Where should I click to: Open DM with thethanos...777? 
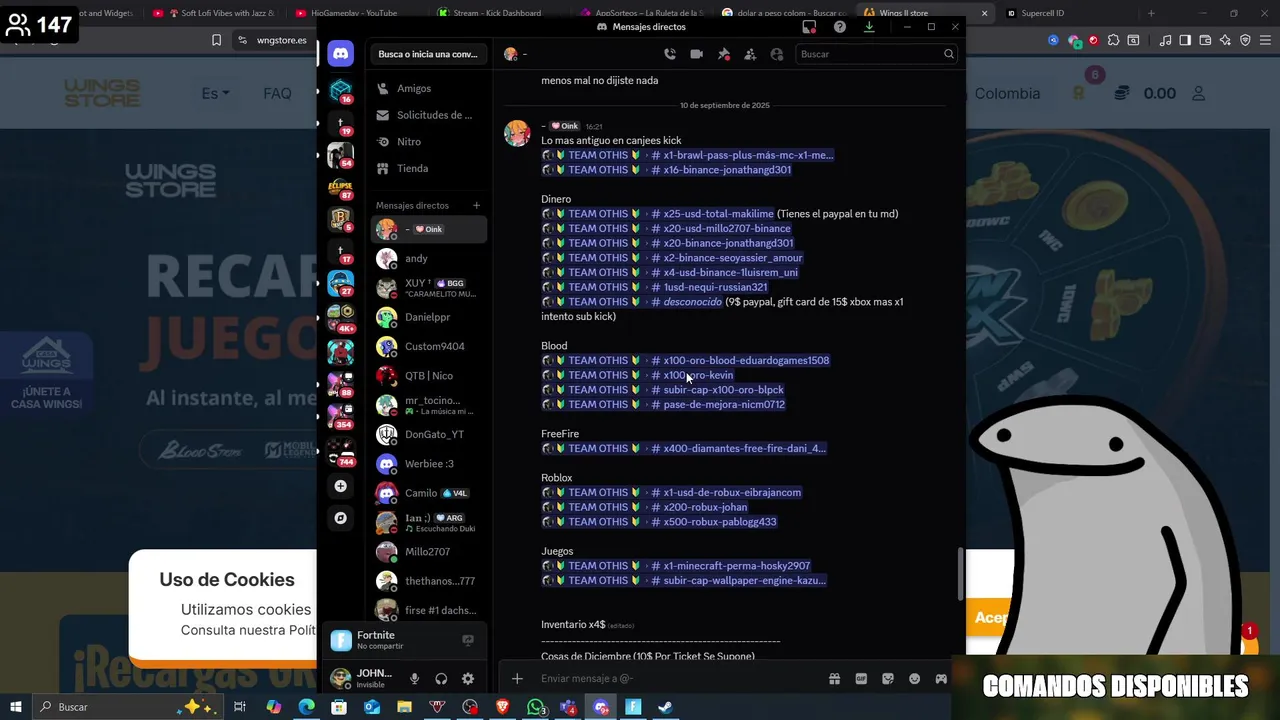pos(427,581)
